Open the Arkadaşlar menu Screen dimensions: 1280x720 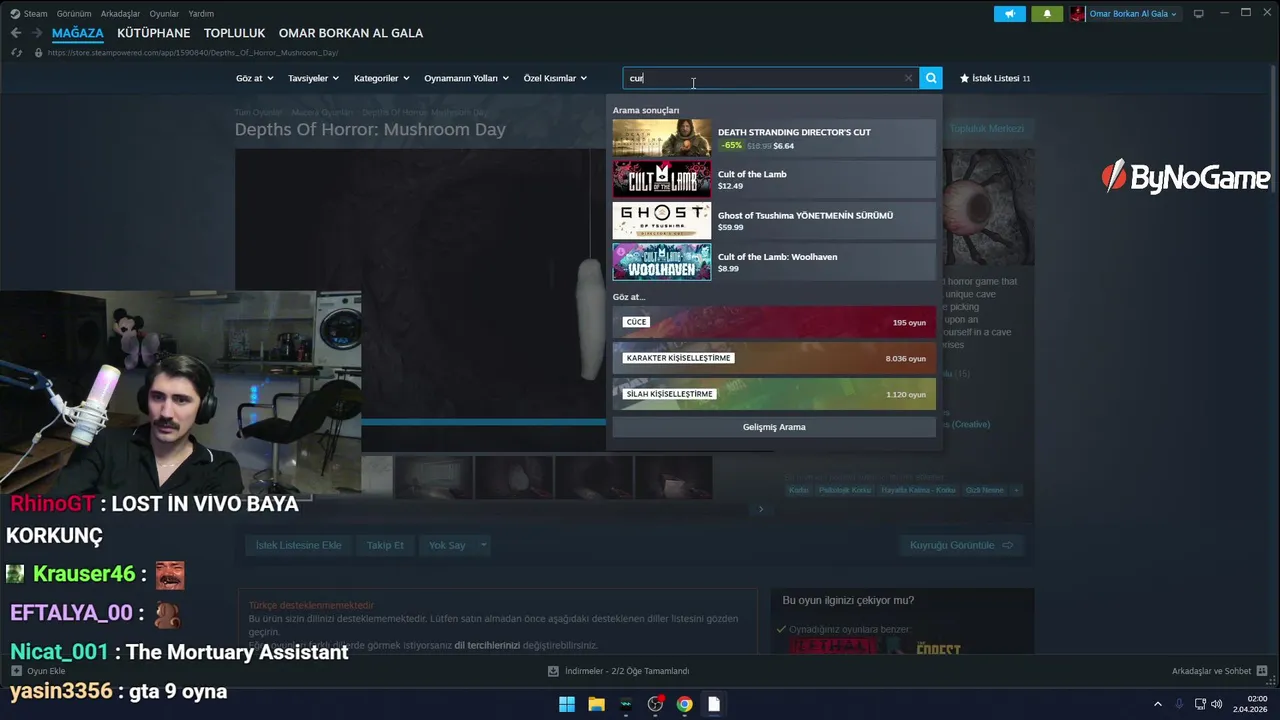(x=121, y=14)
